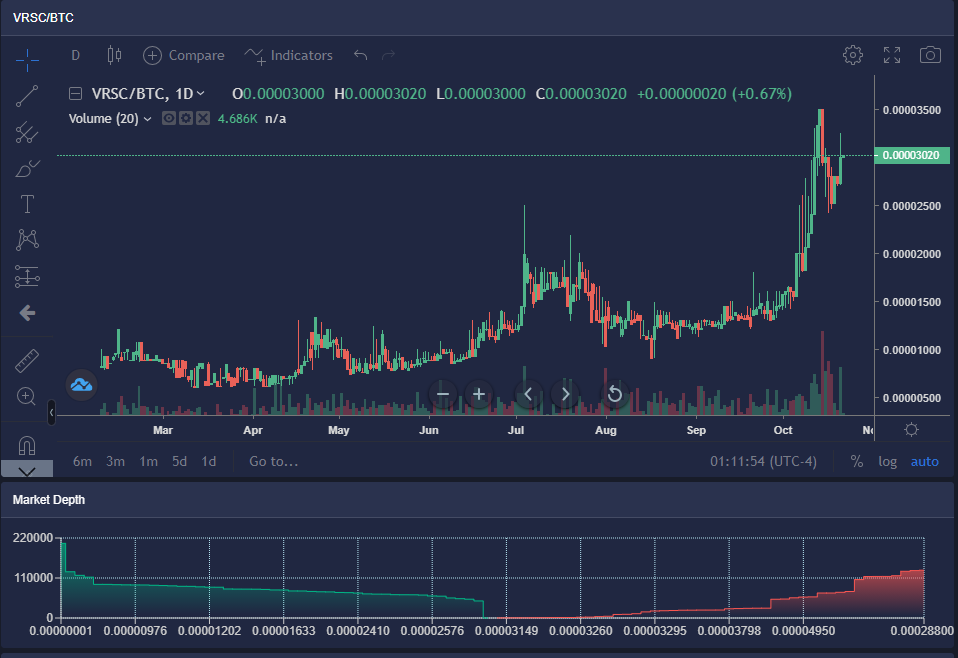This screenshot has height=658, width=958.
Task: Click the current price label 0.00003020
Action: (x=912, y=155)
